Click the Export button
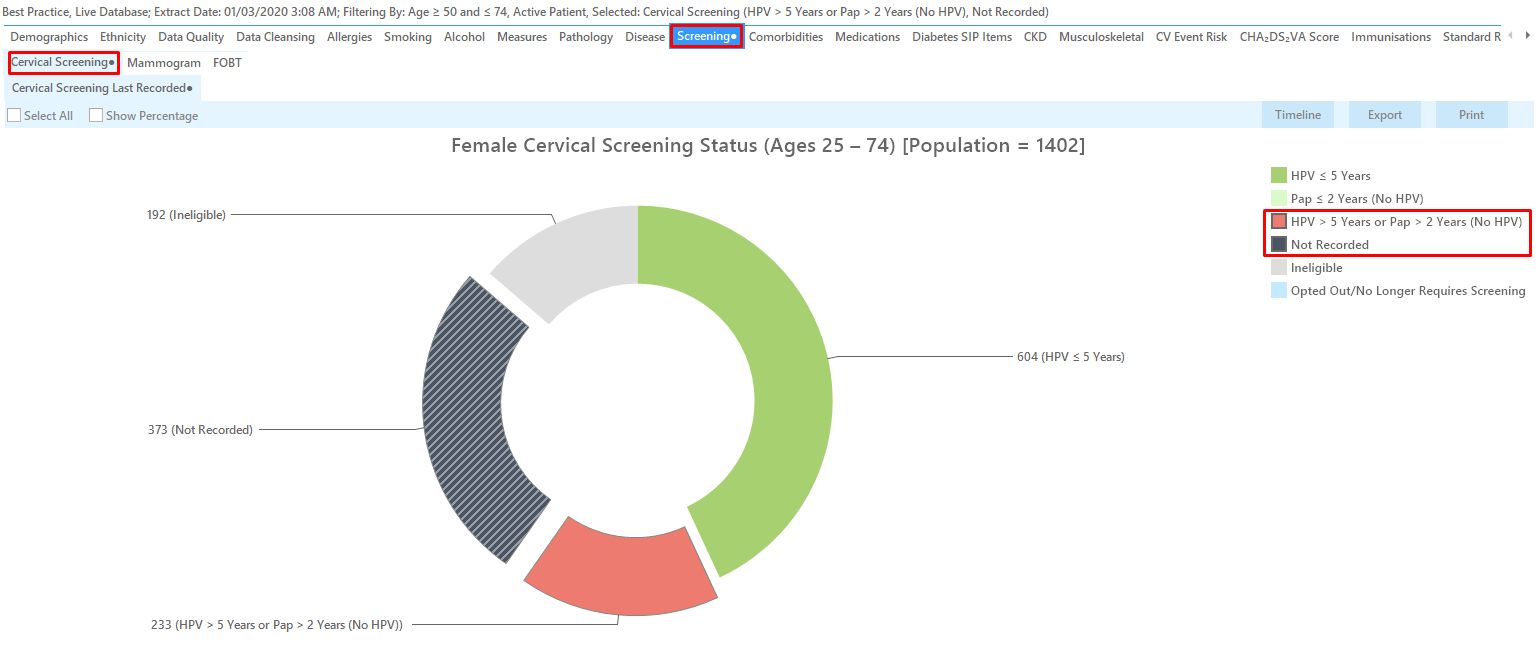The image size is (1538, 646). click(x=1385, y=115)
